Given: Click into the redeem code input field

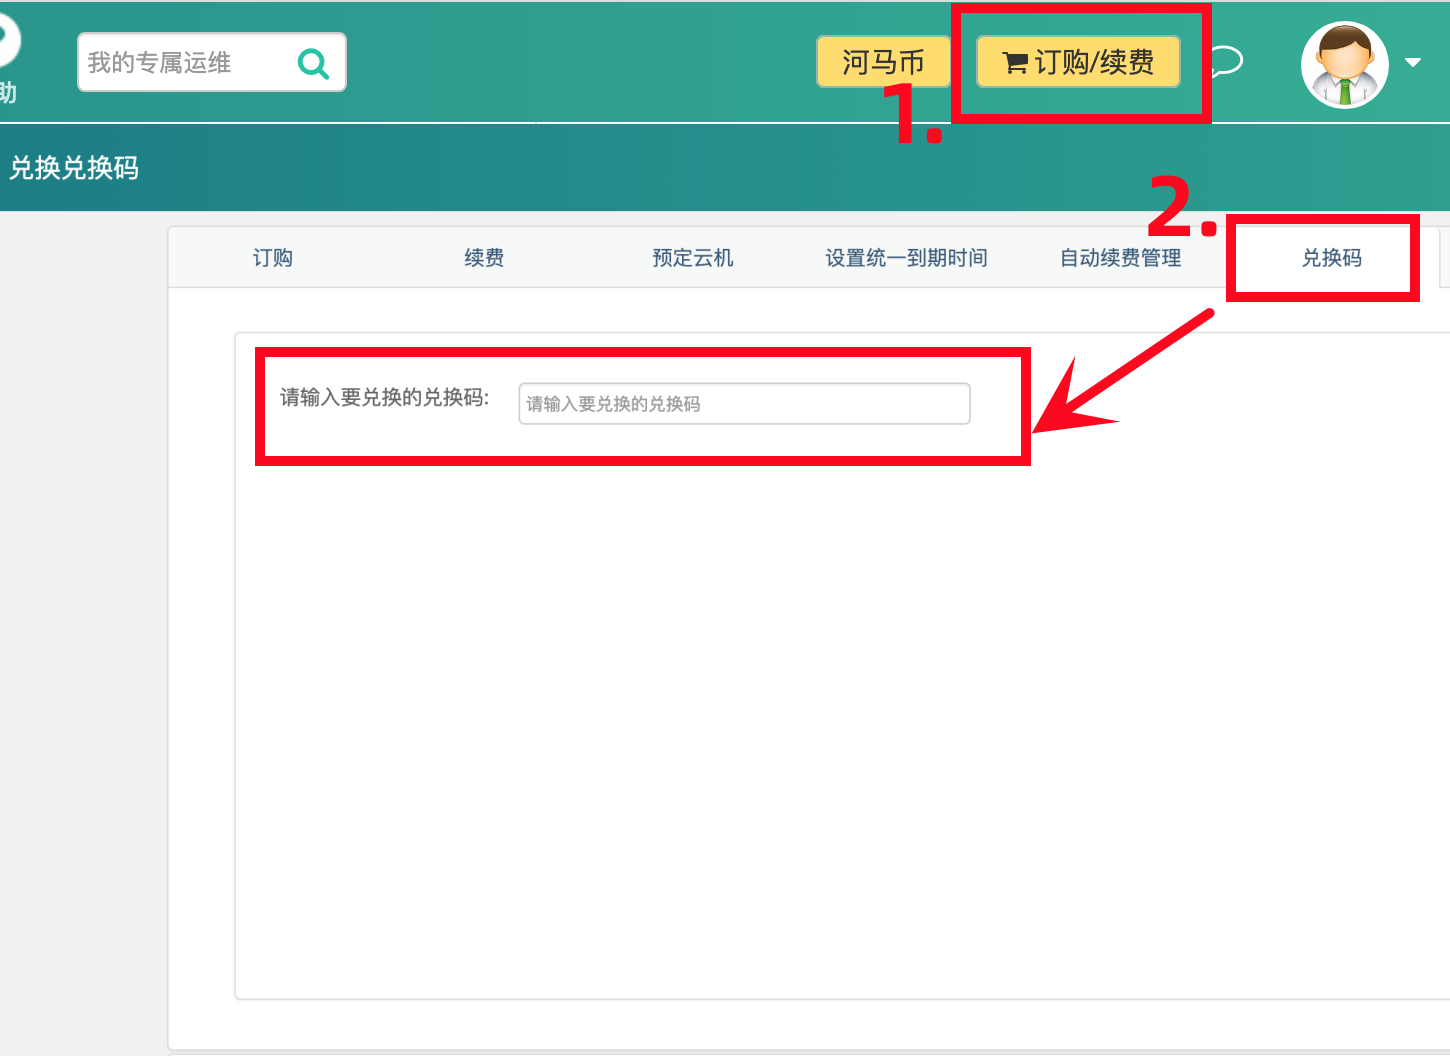Looking at the screenshot, I should [x=744, y=404].
